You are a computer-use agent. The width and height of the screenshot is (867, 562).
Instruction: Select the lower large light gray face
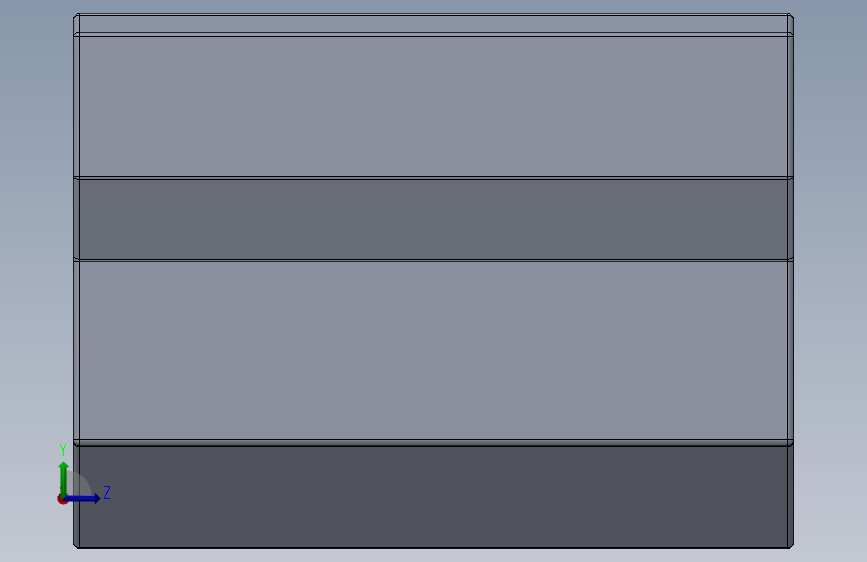[x=434, y=350]
